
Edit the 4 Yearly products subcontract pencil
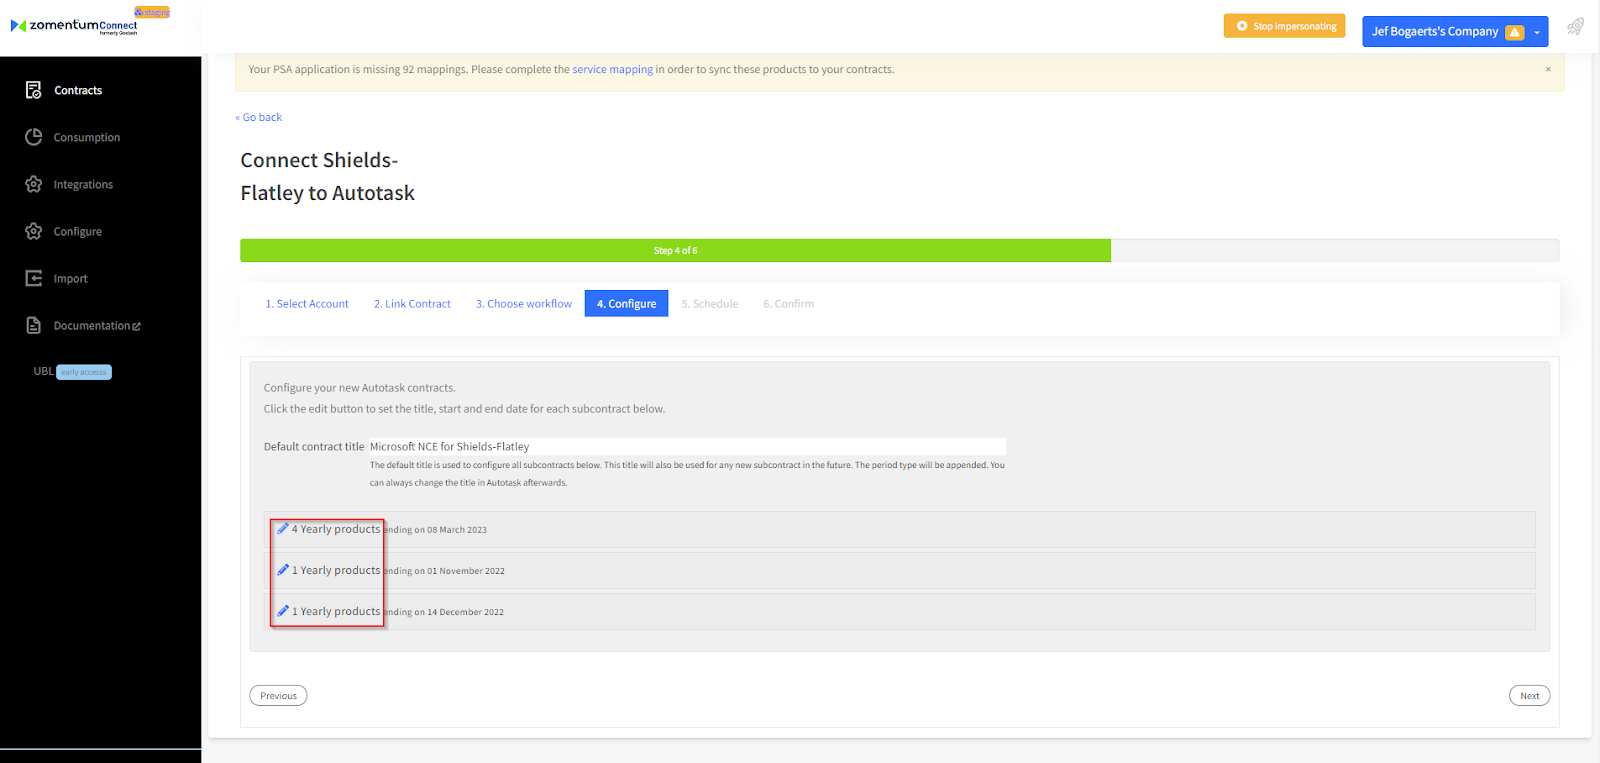coord(283,529)
